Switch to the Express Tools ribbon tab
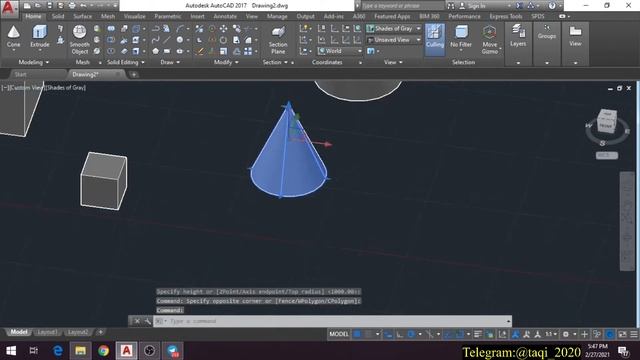 (506, 16)
